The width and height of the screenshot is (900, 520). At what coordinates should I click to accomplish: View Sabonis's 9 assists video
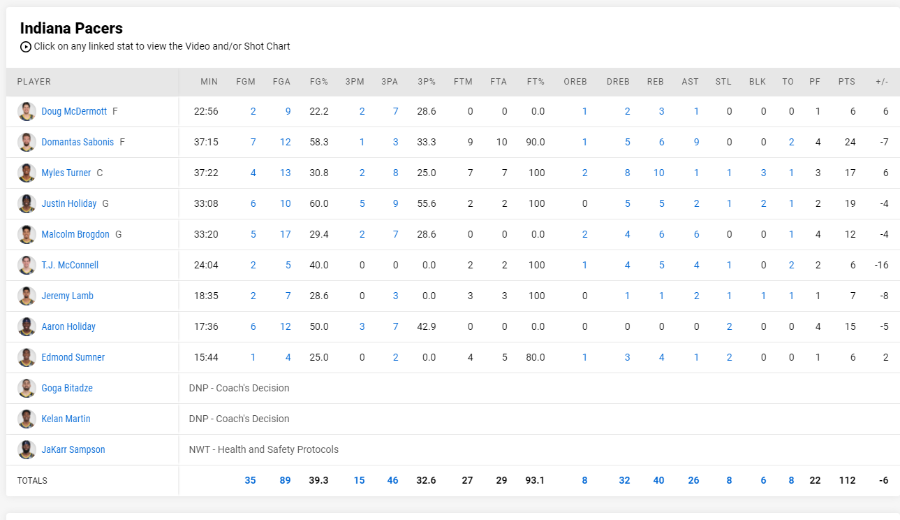pyautogui.click(x=696, y=142)
